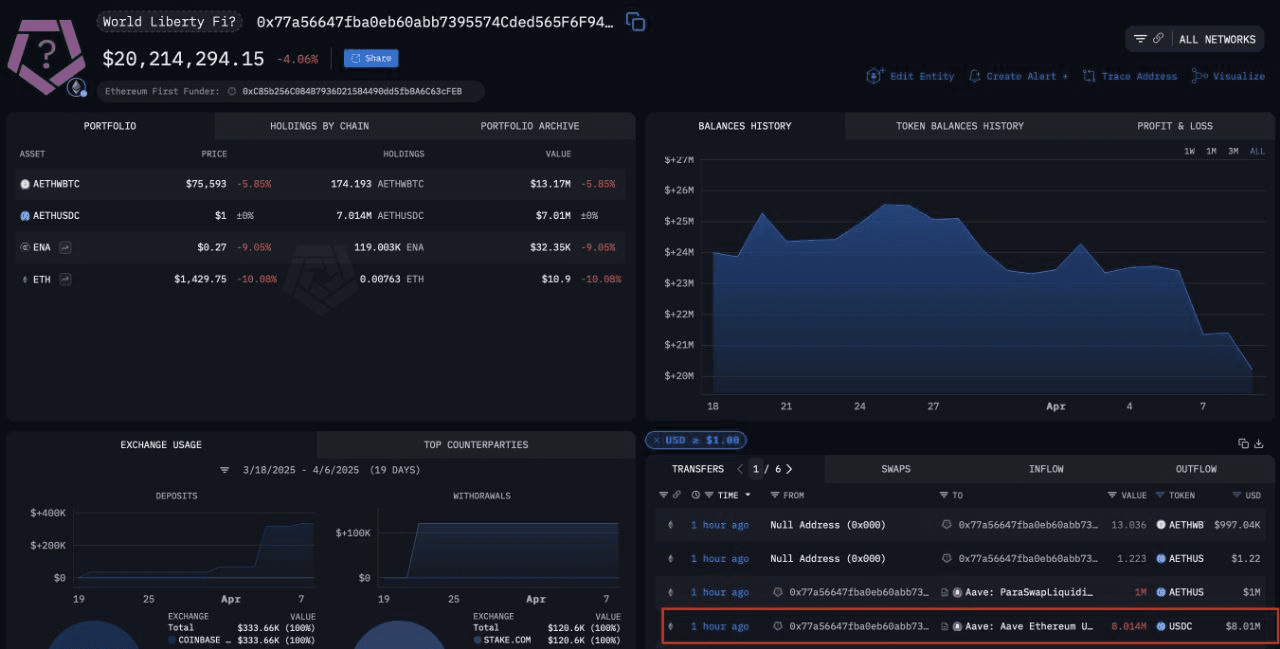1280x649 pixels.
Task: Click the Visualize graph icon
Action: [x=1200, y=76]
